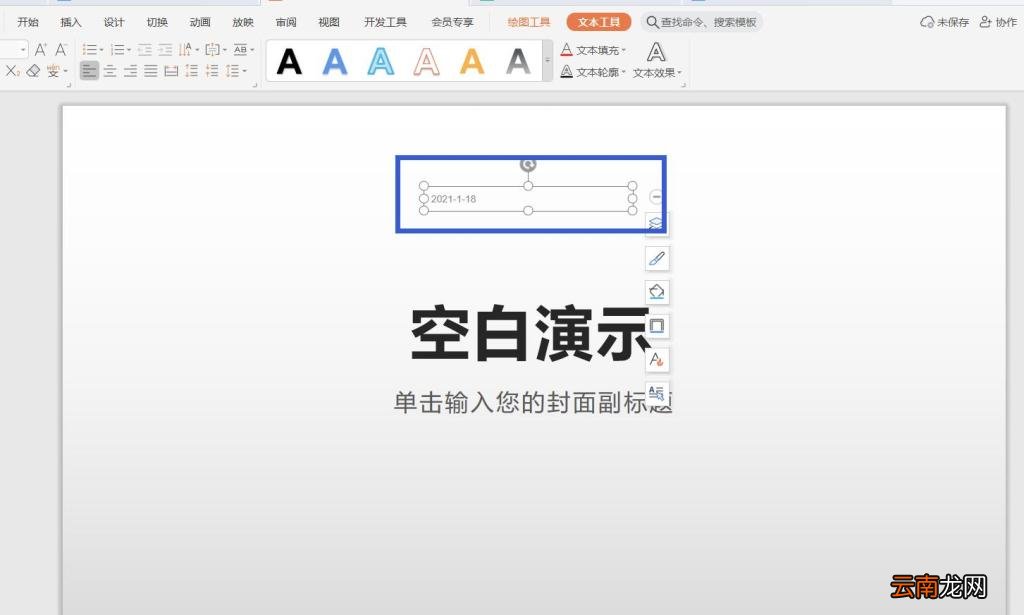Apply the yellow-orange gradient WordArt style
This screenshot has width=1024, height=615.
pyautogui.click(x=472, y=62)
